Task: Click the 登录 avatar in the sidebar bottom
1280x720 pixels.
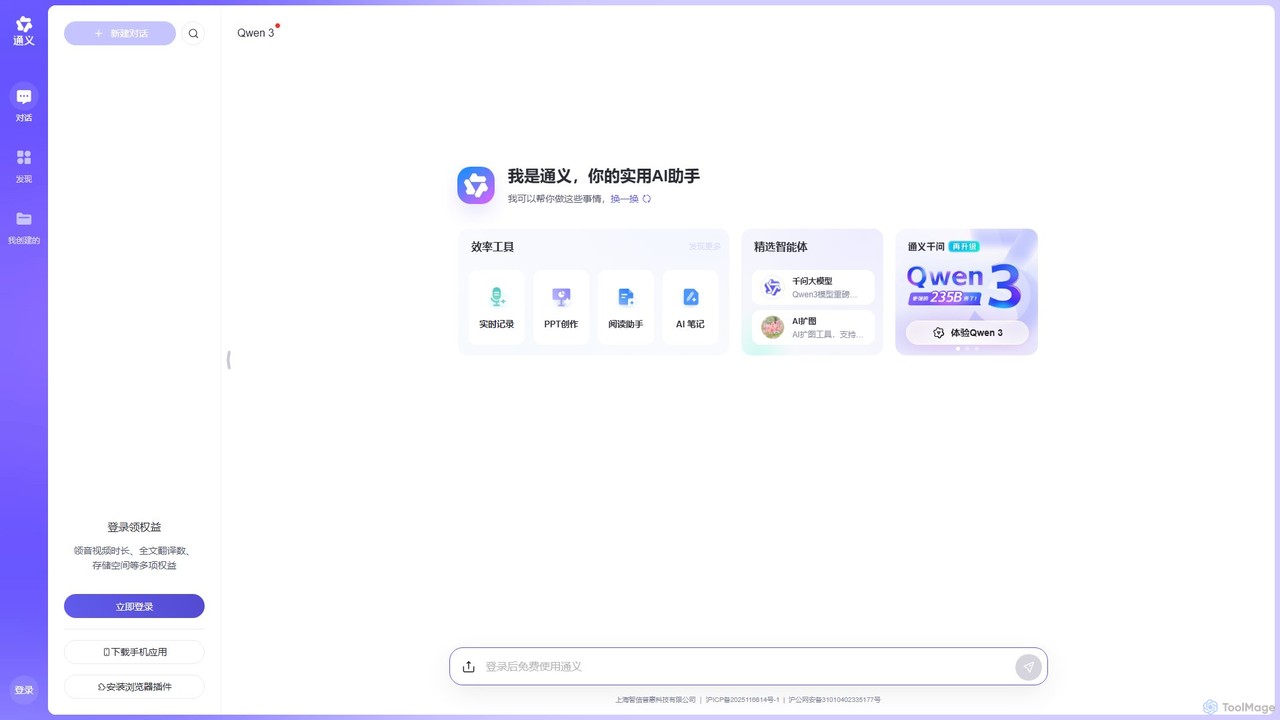Action: coord(24,690)
